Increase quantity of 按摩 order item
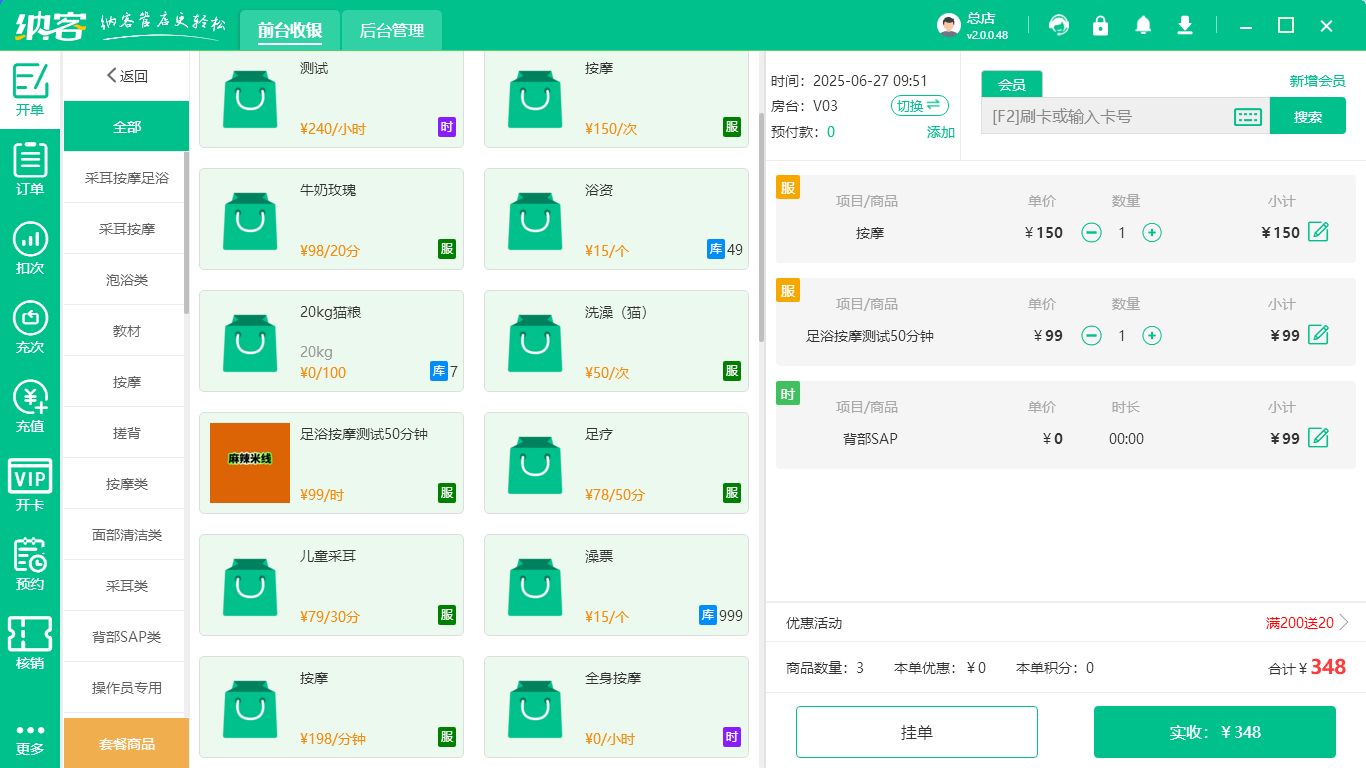1366x768 pixels. click(1152, 233)
